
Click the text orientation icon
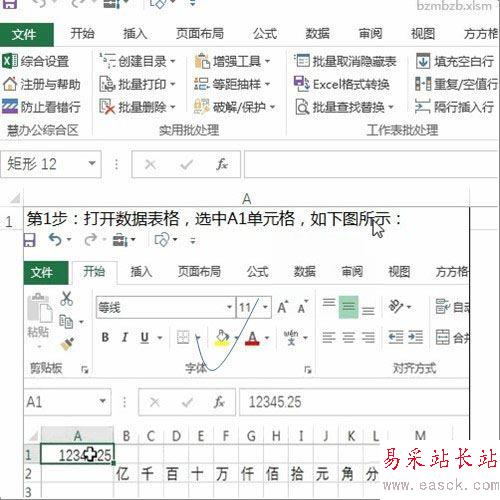396,306
